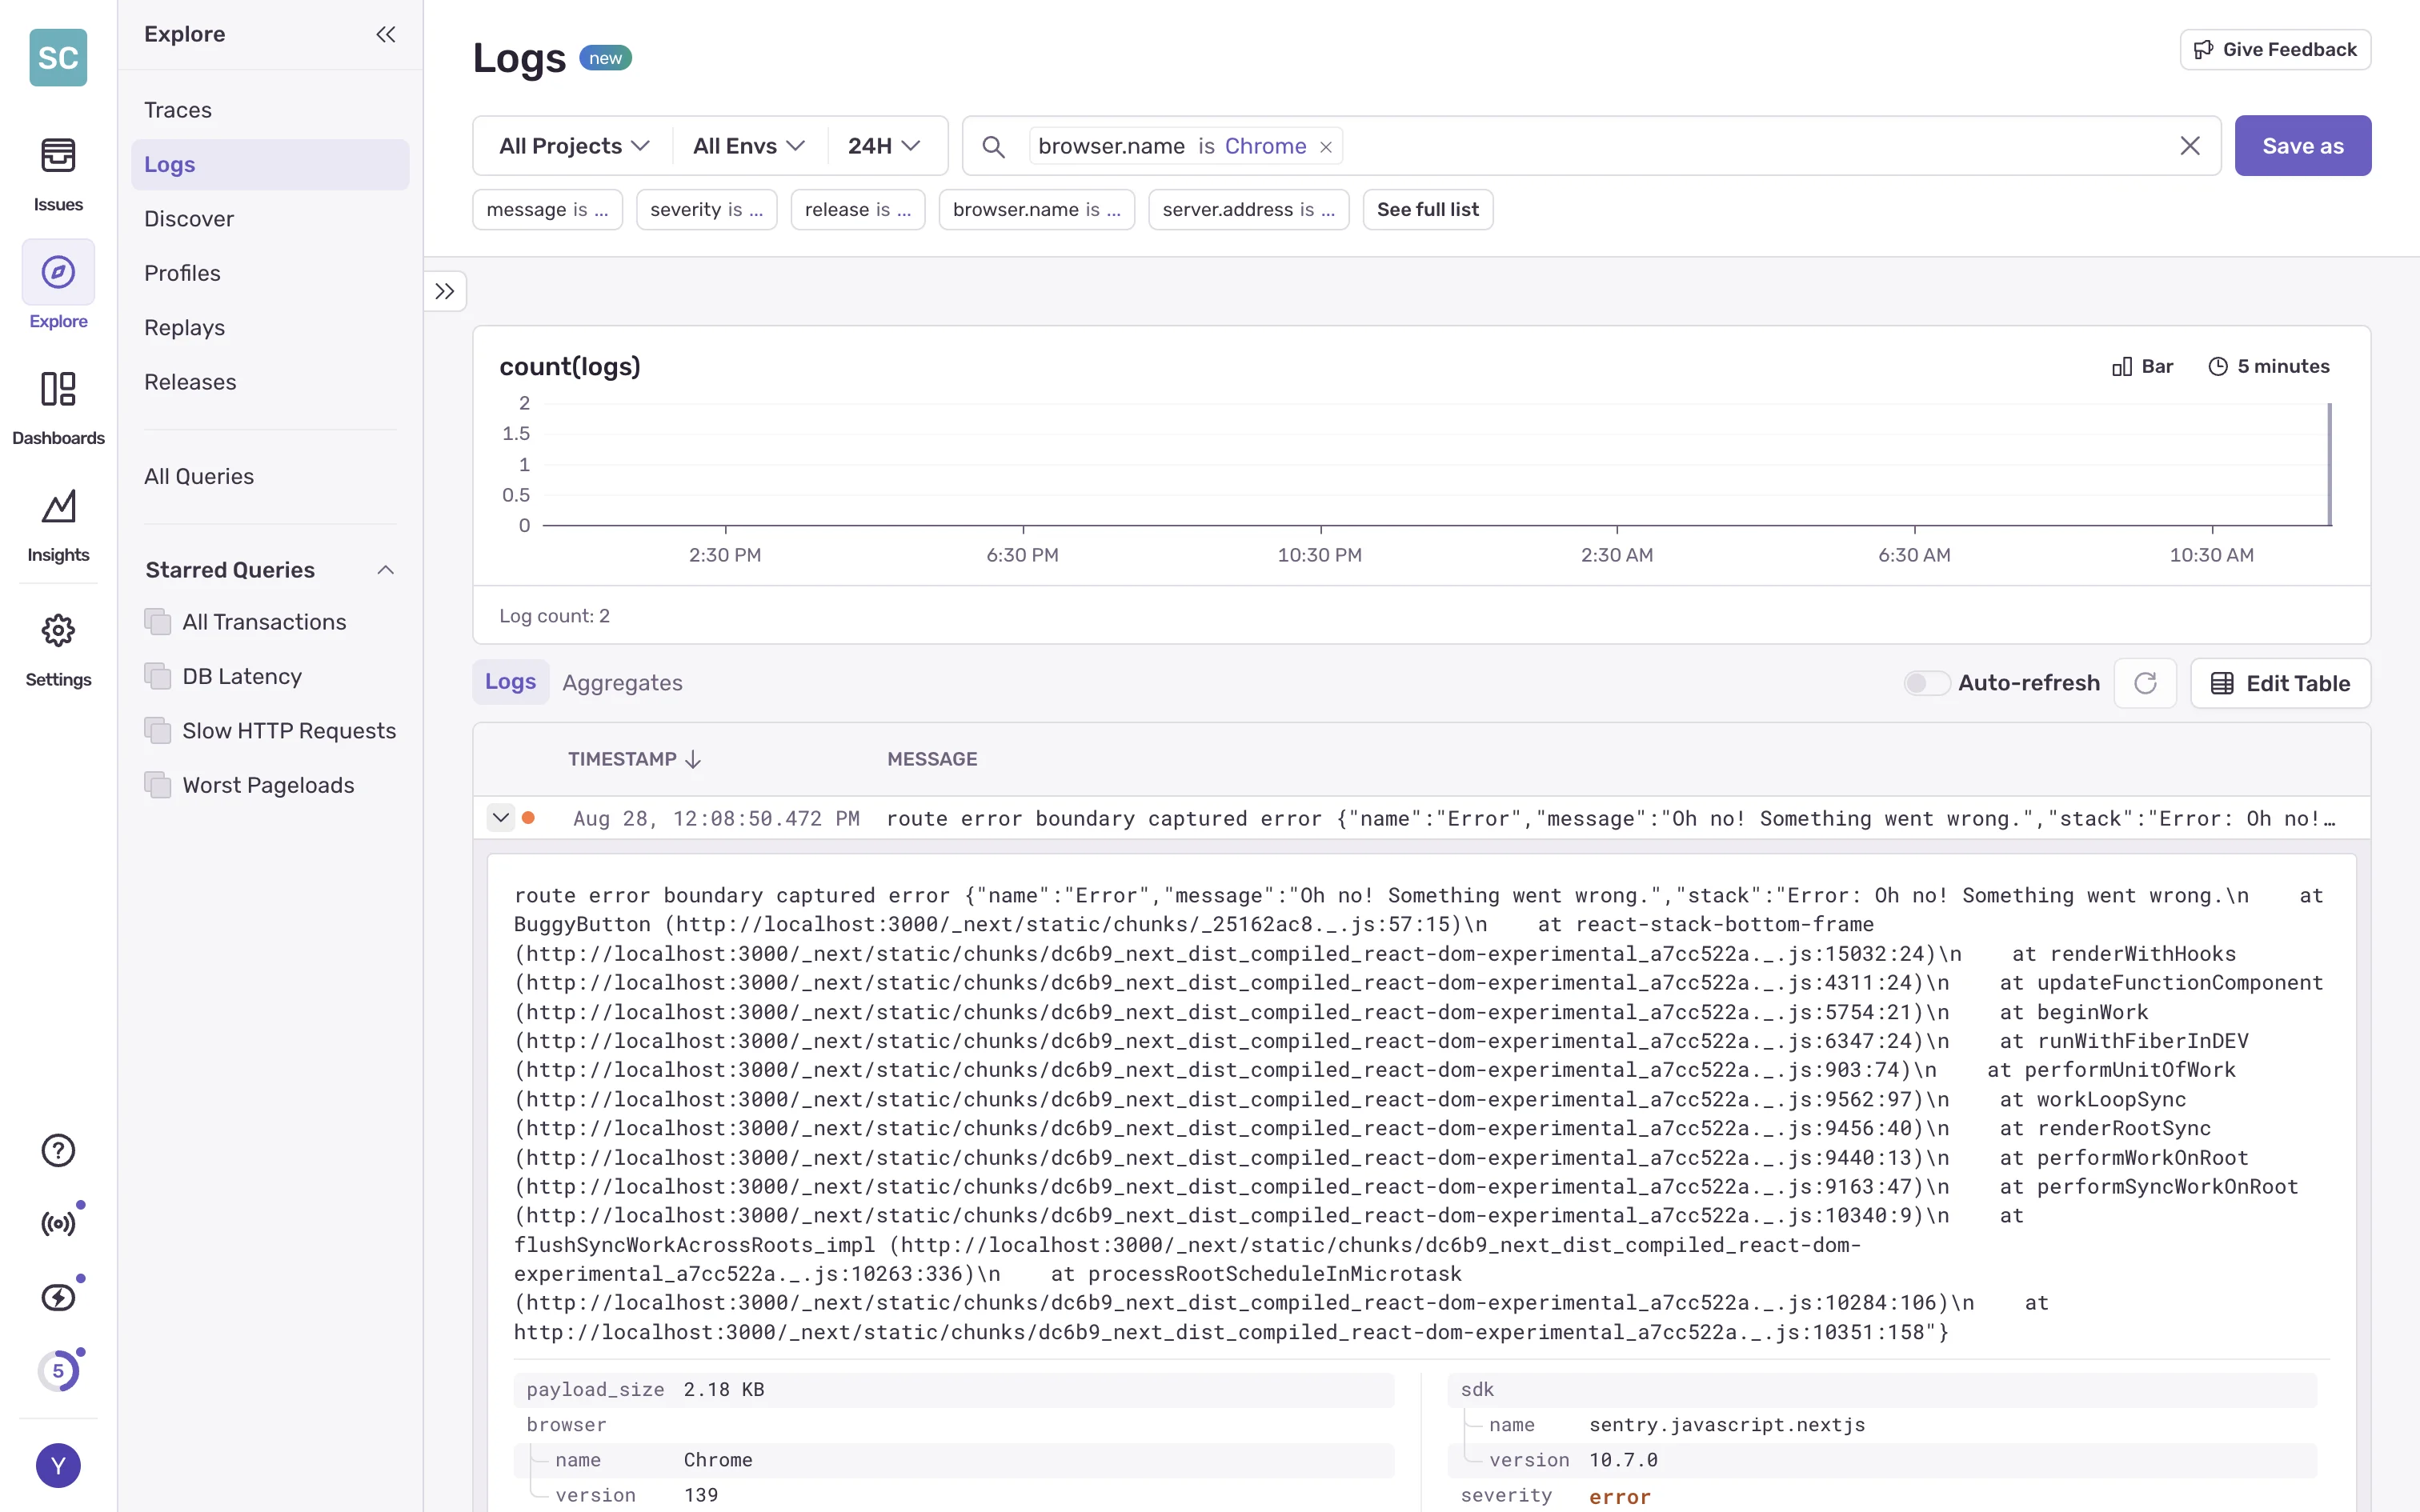Click the Help question mark icon
The height and width of the screenshot is (1512, 2420).
point(57,1150)
